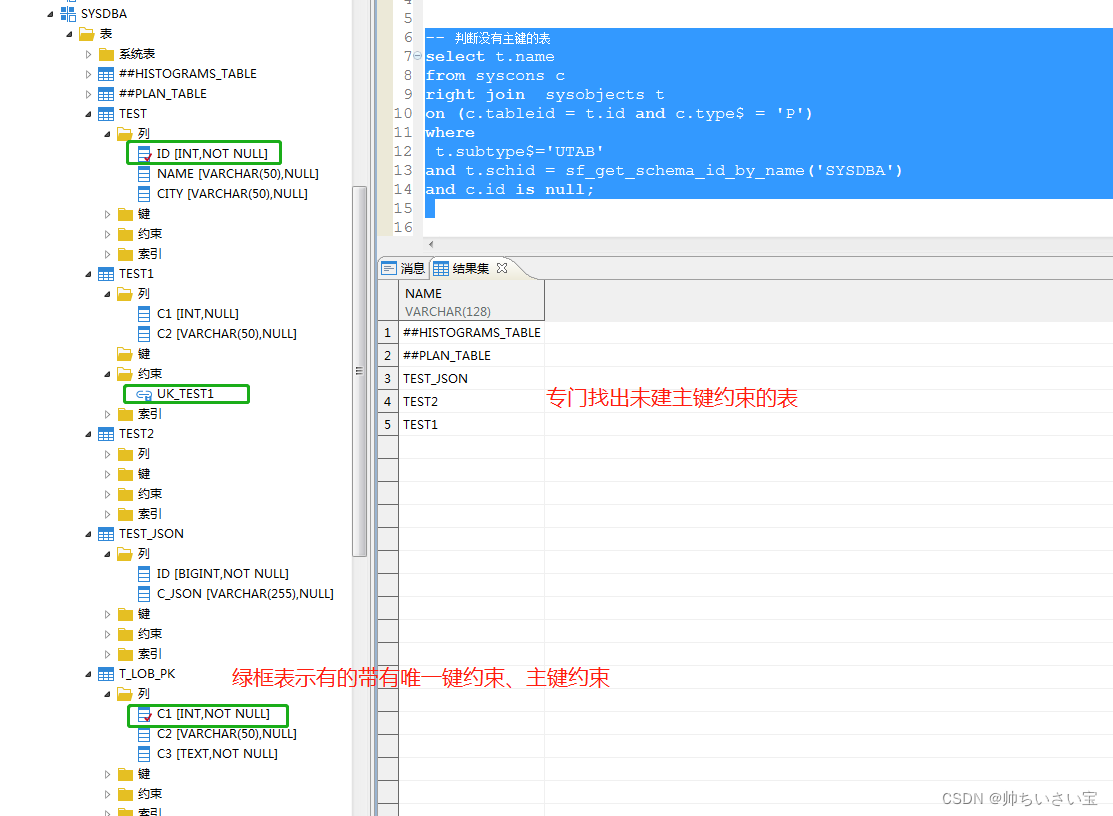Switch to the 消息 tab
Screen dimensions: 1113x816
[x=403, y=268]
